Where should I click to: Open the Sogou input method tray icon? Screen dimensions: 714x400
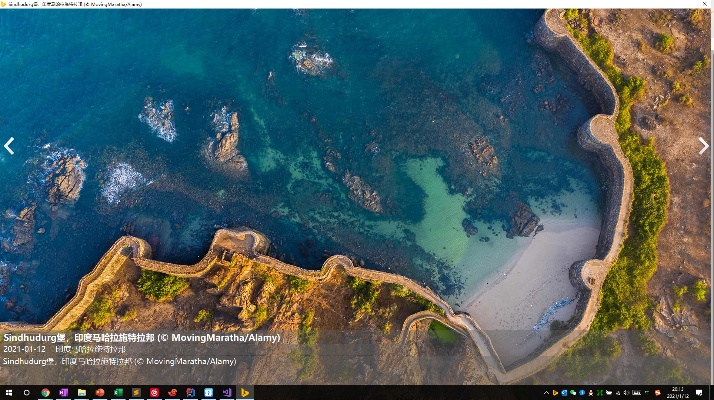click(x=655, y=393)
